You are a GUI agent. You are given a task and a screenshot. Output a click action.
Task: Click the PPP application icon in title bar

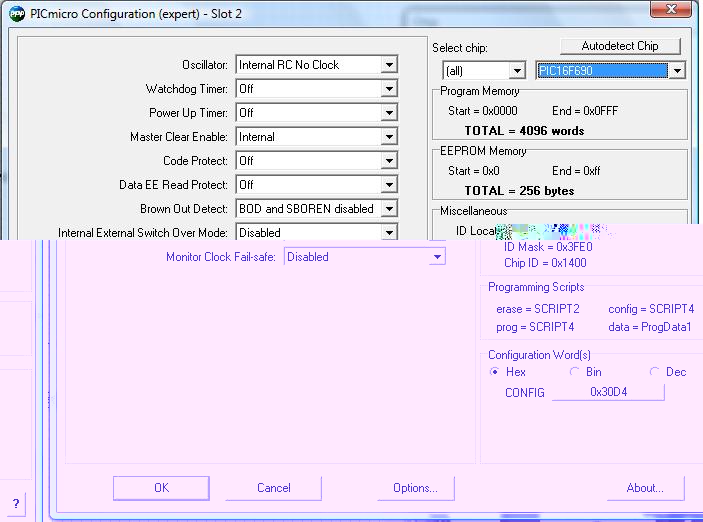click(x=17, y=14)
